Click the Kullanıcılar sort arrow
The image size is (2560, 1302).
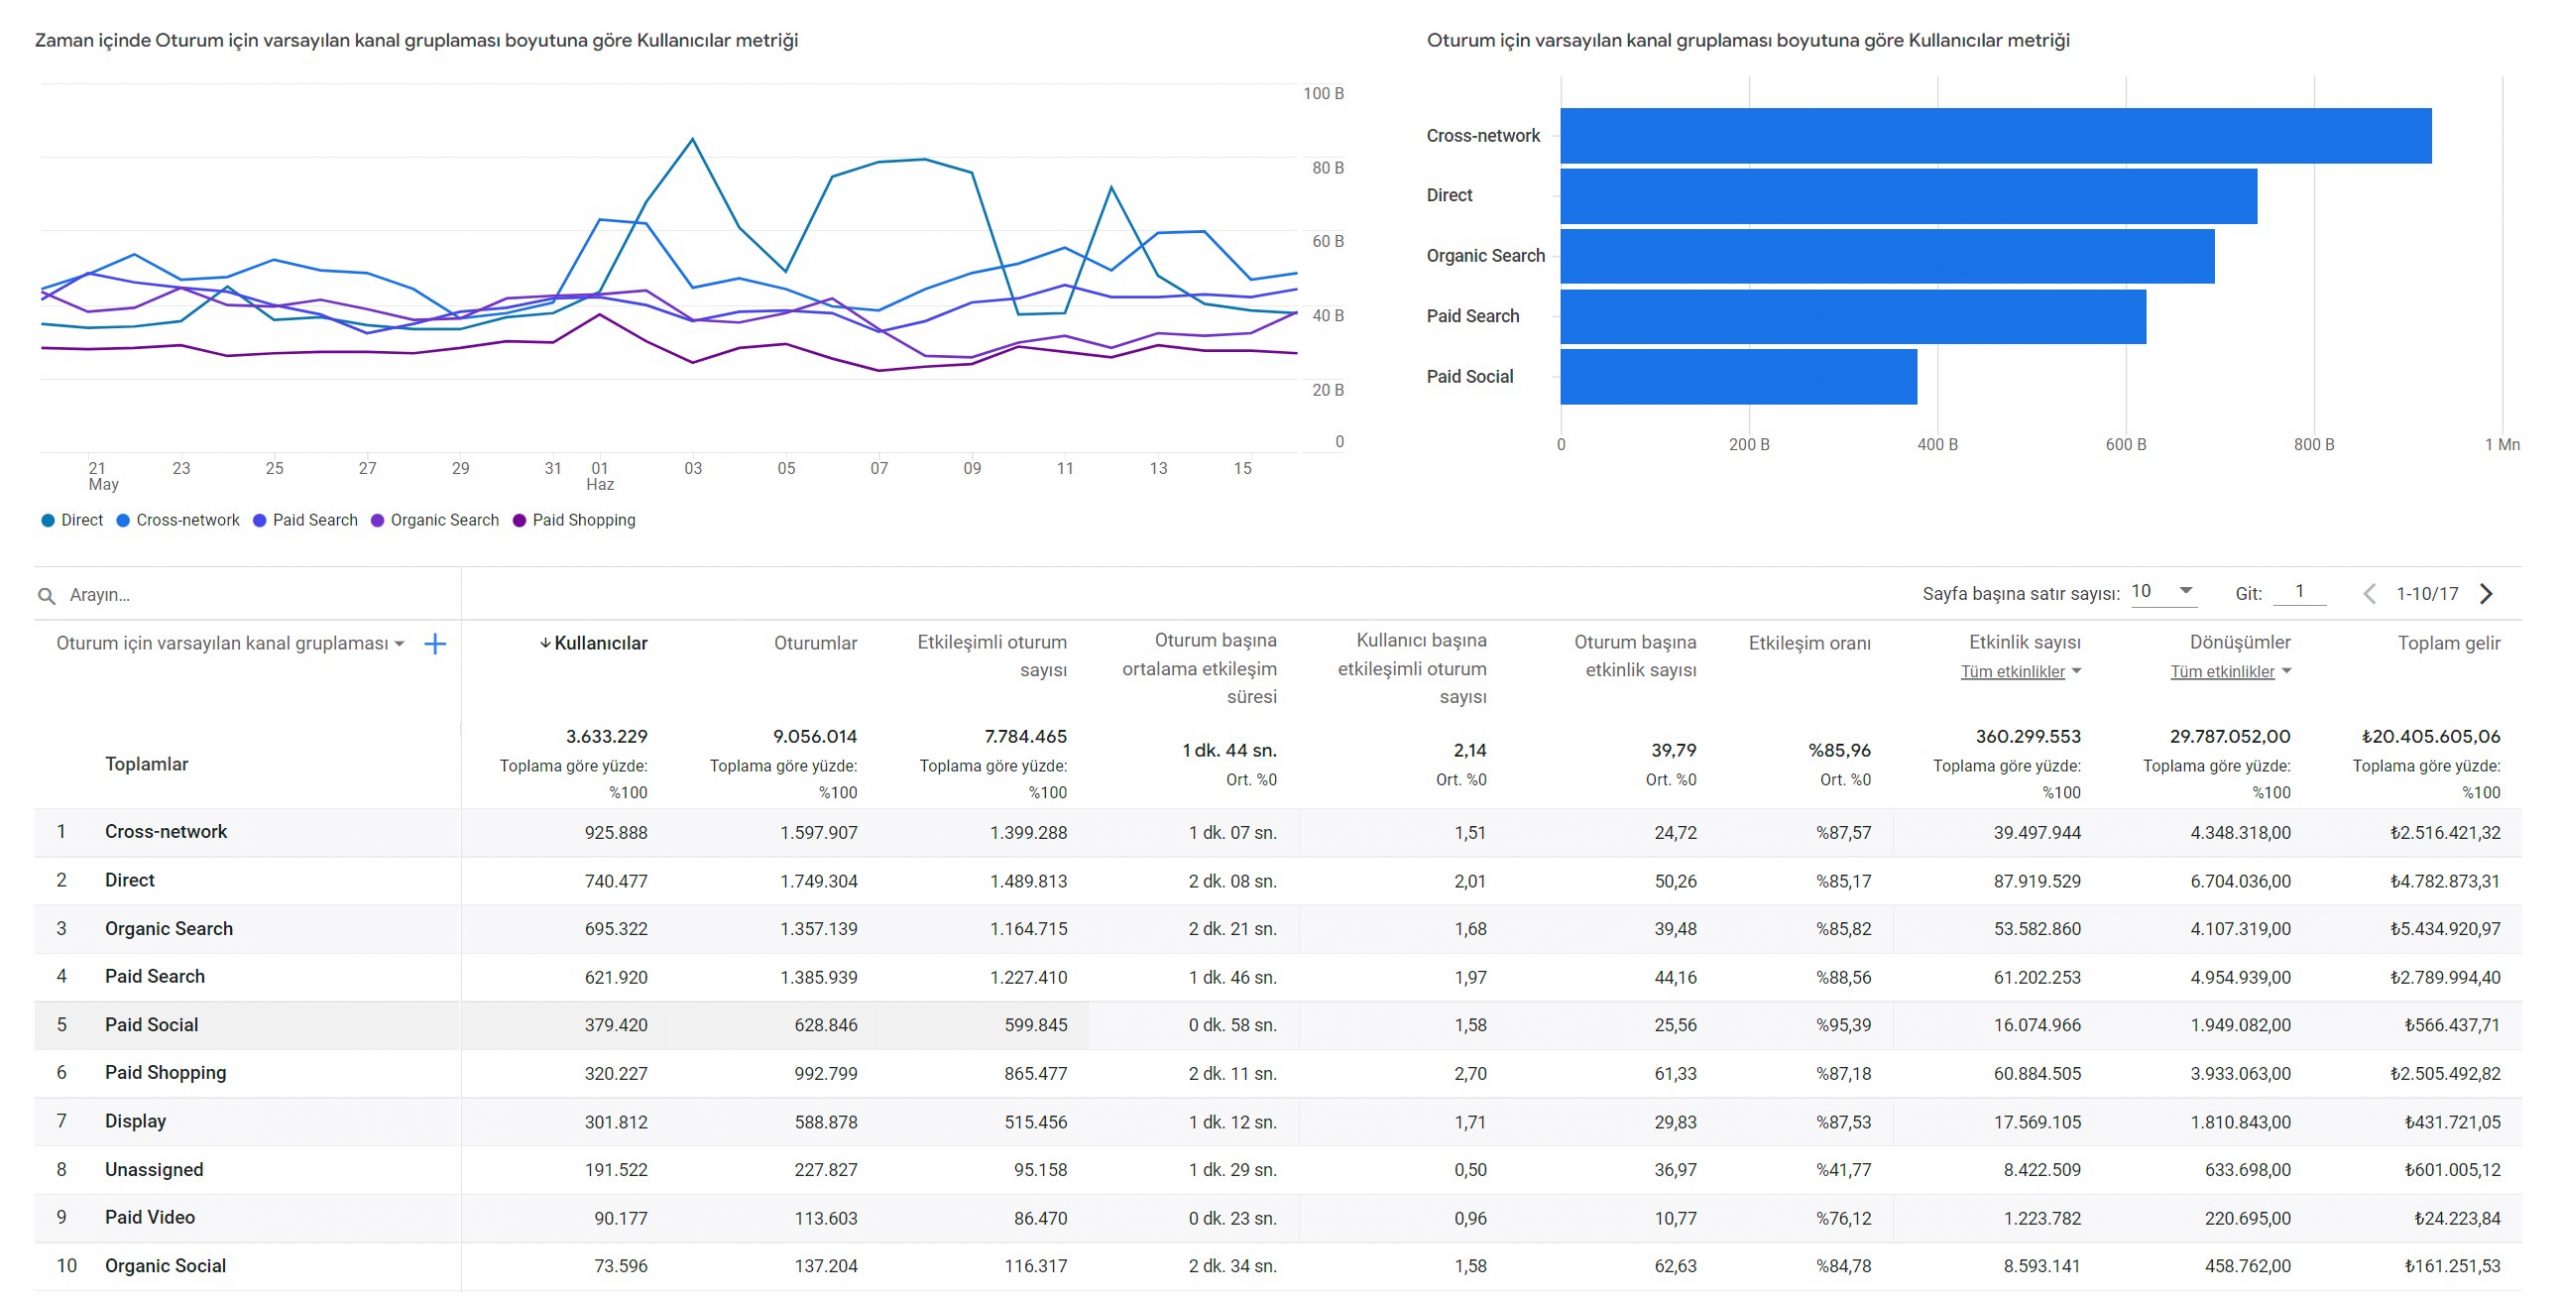(545, 644)
